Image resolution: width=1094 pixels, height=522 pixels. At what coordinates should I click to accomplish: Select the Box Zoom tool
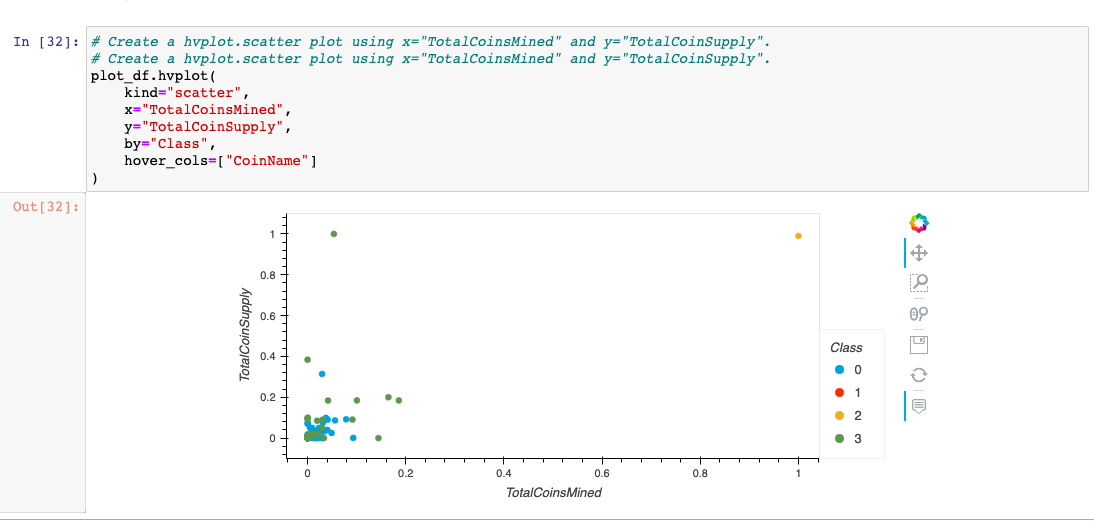coord(919,283)
